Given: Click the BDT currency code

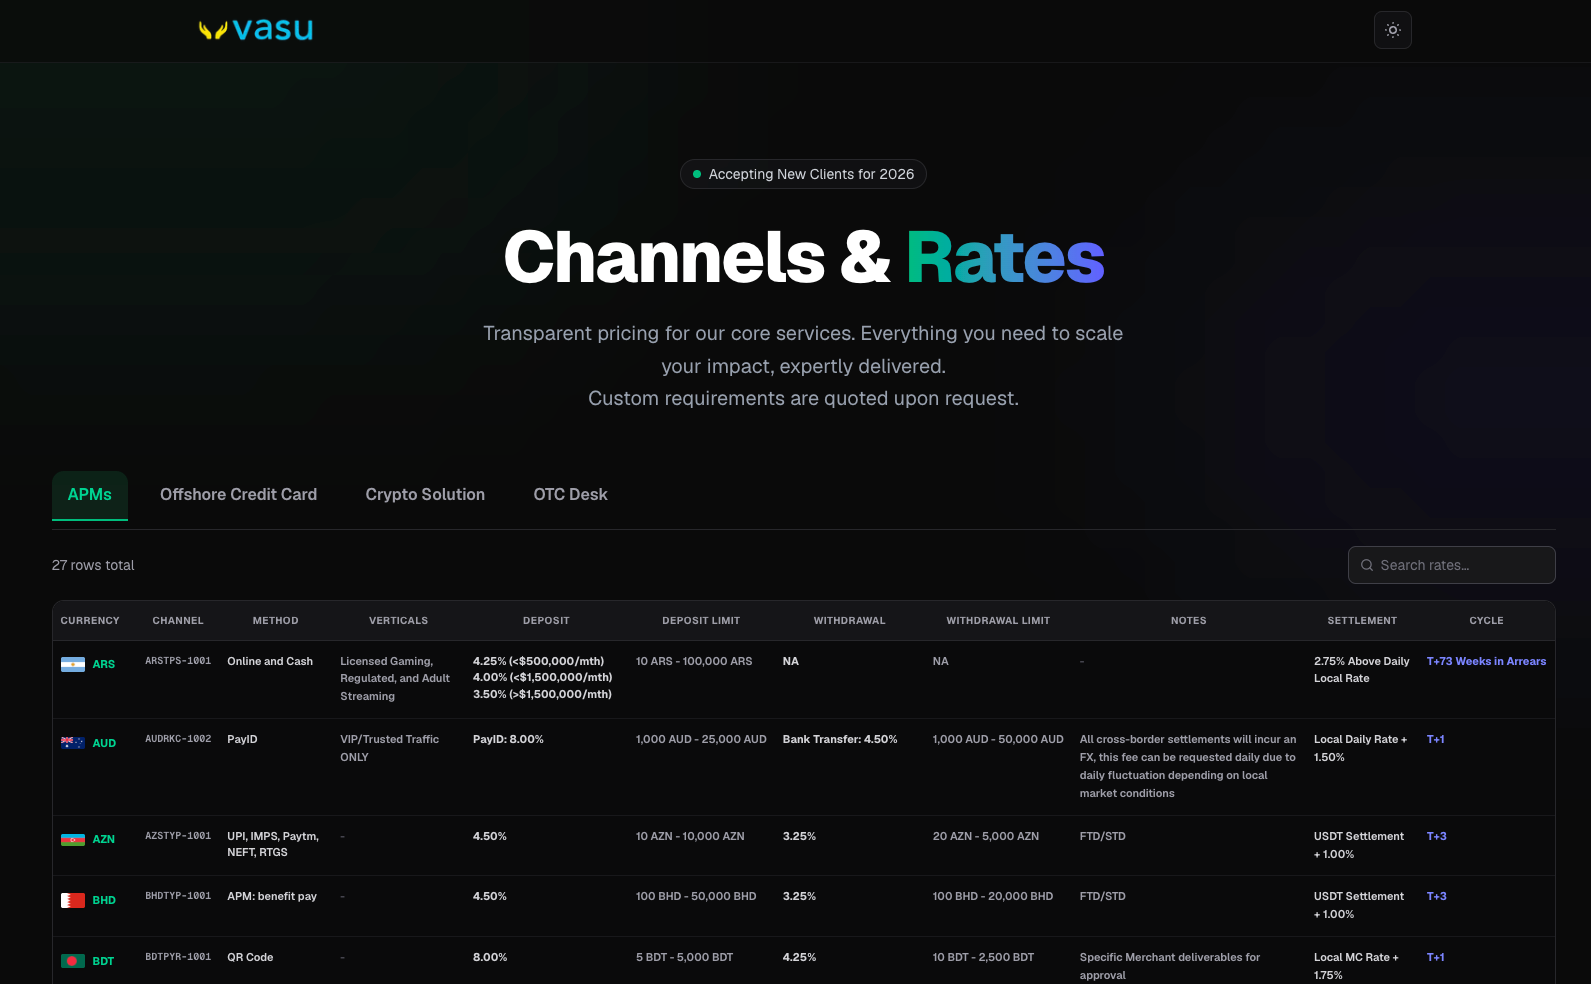Looking at the screenshot, I should pos(103,961).
